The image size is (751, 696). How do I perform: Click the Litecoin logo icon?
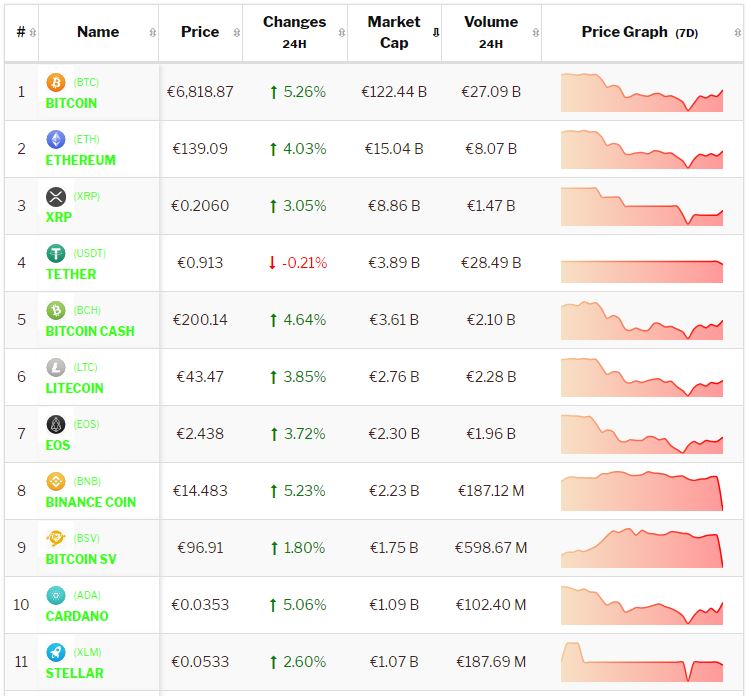(56, 367)
